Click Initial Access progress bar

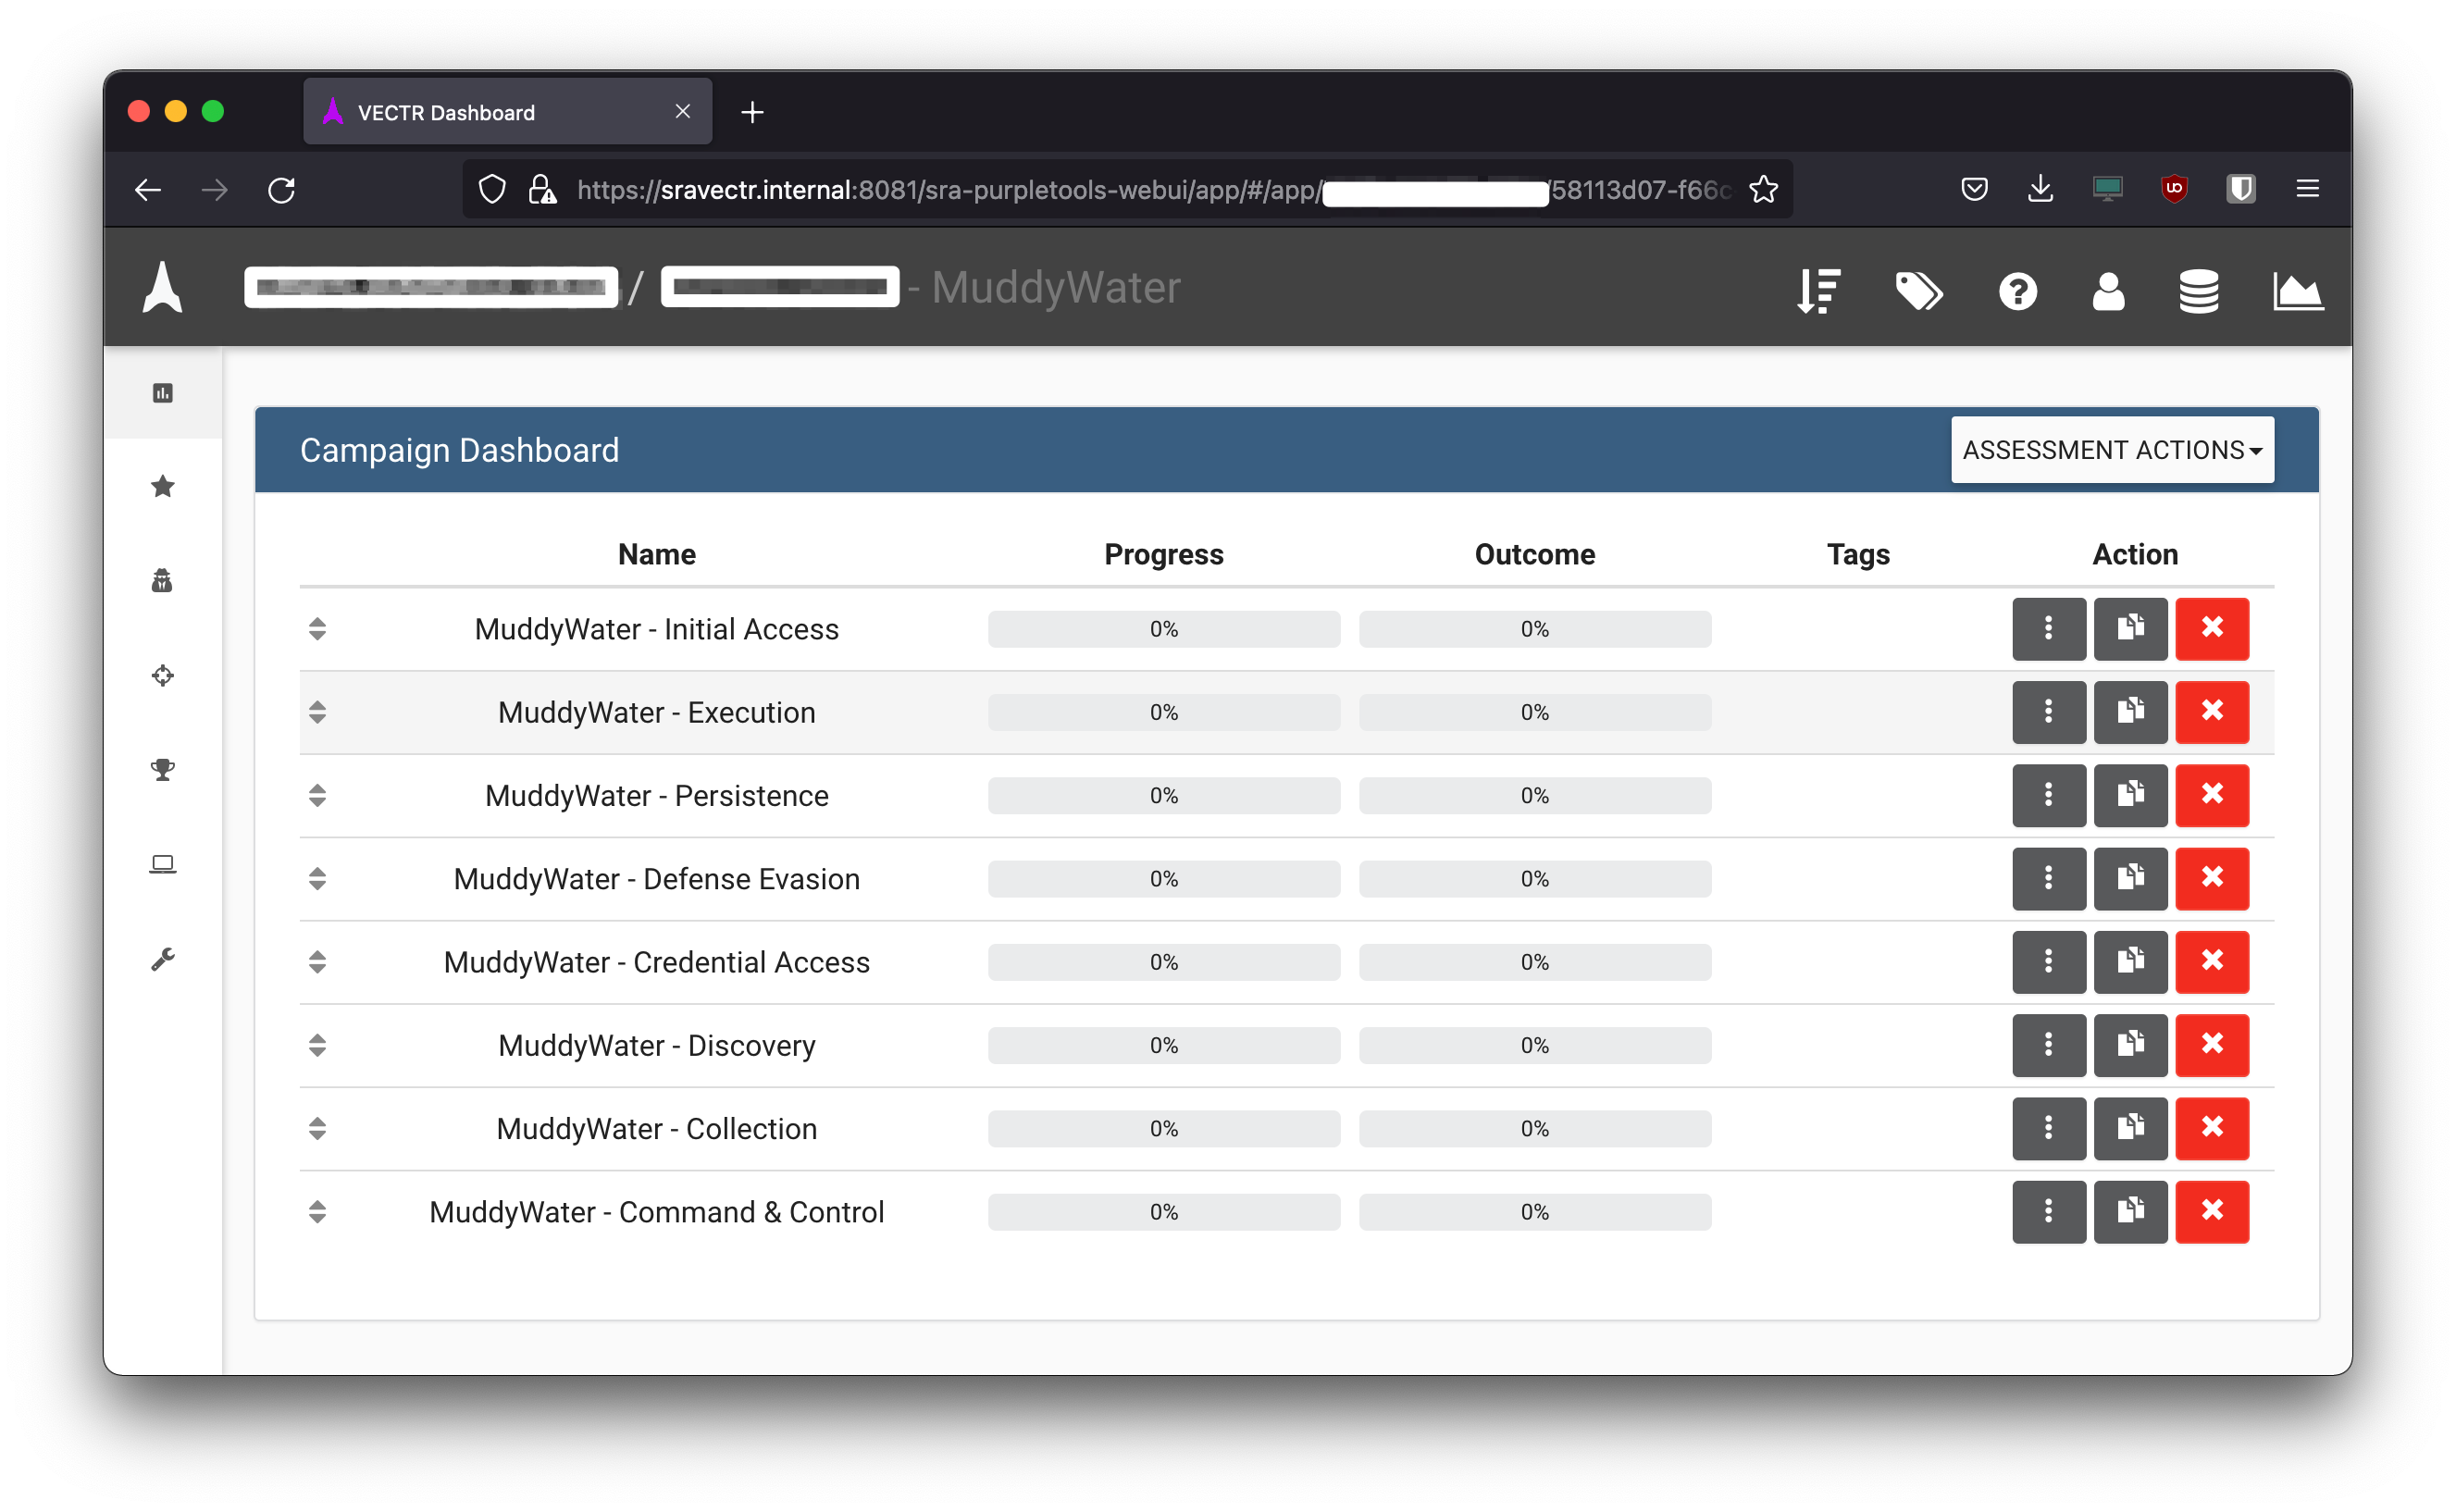(x=1163, y=629)
